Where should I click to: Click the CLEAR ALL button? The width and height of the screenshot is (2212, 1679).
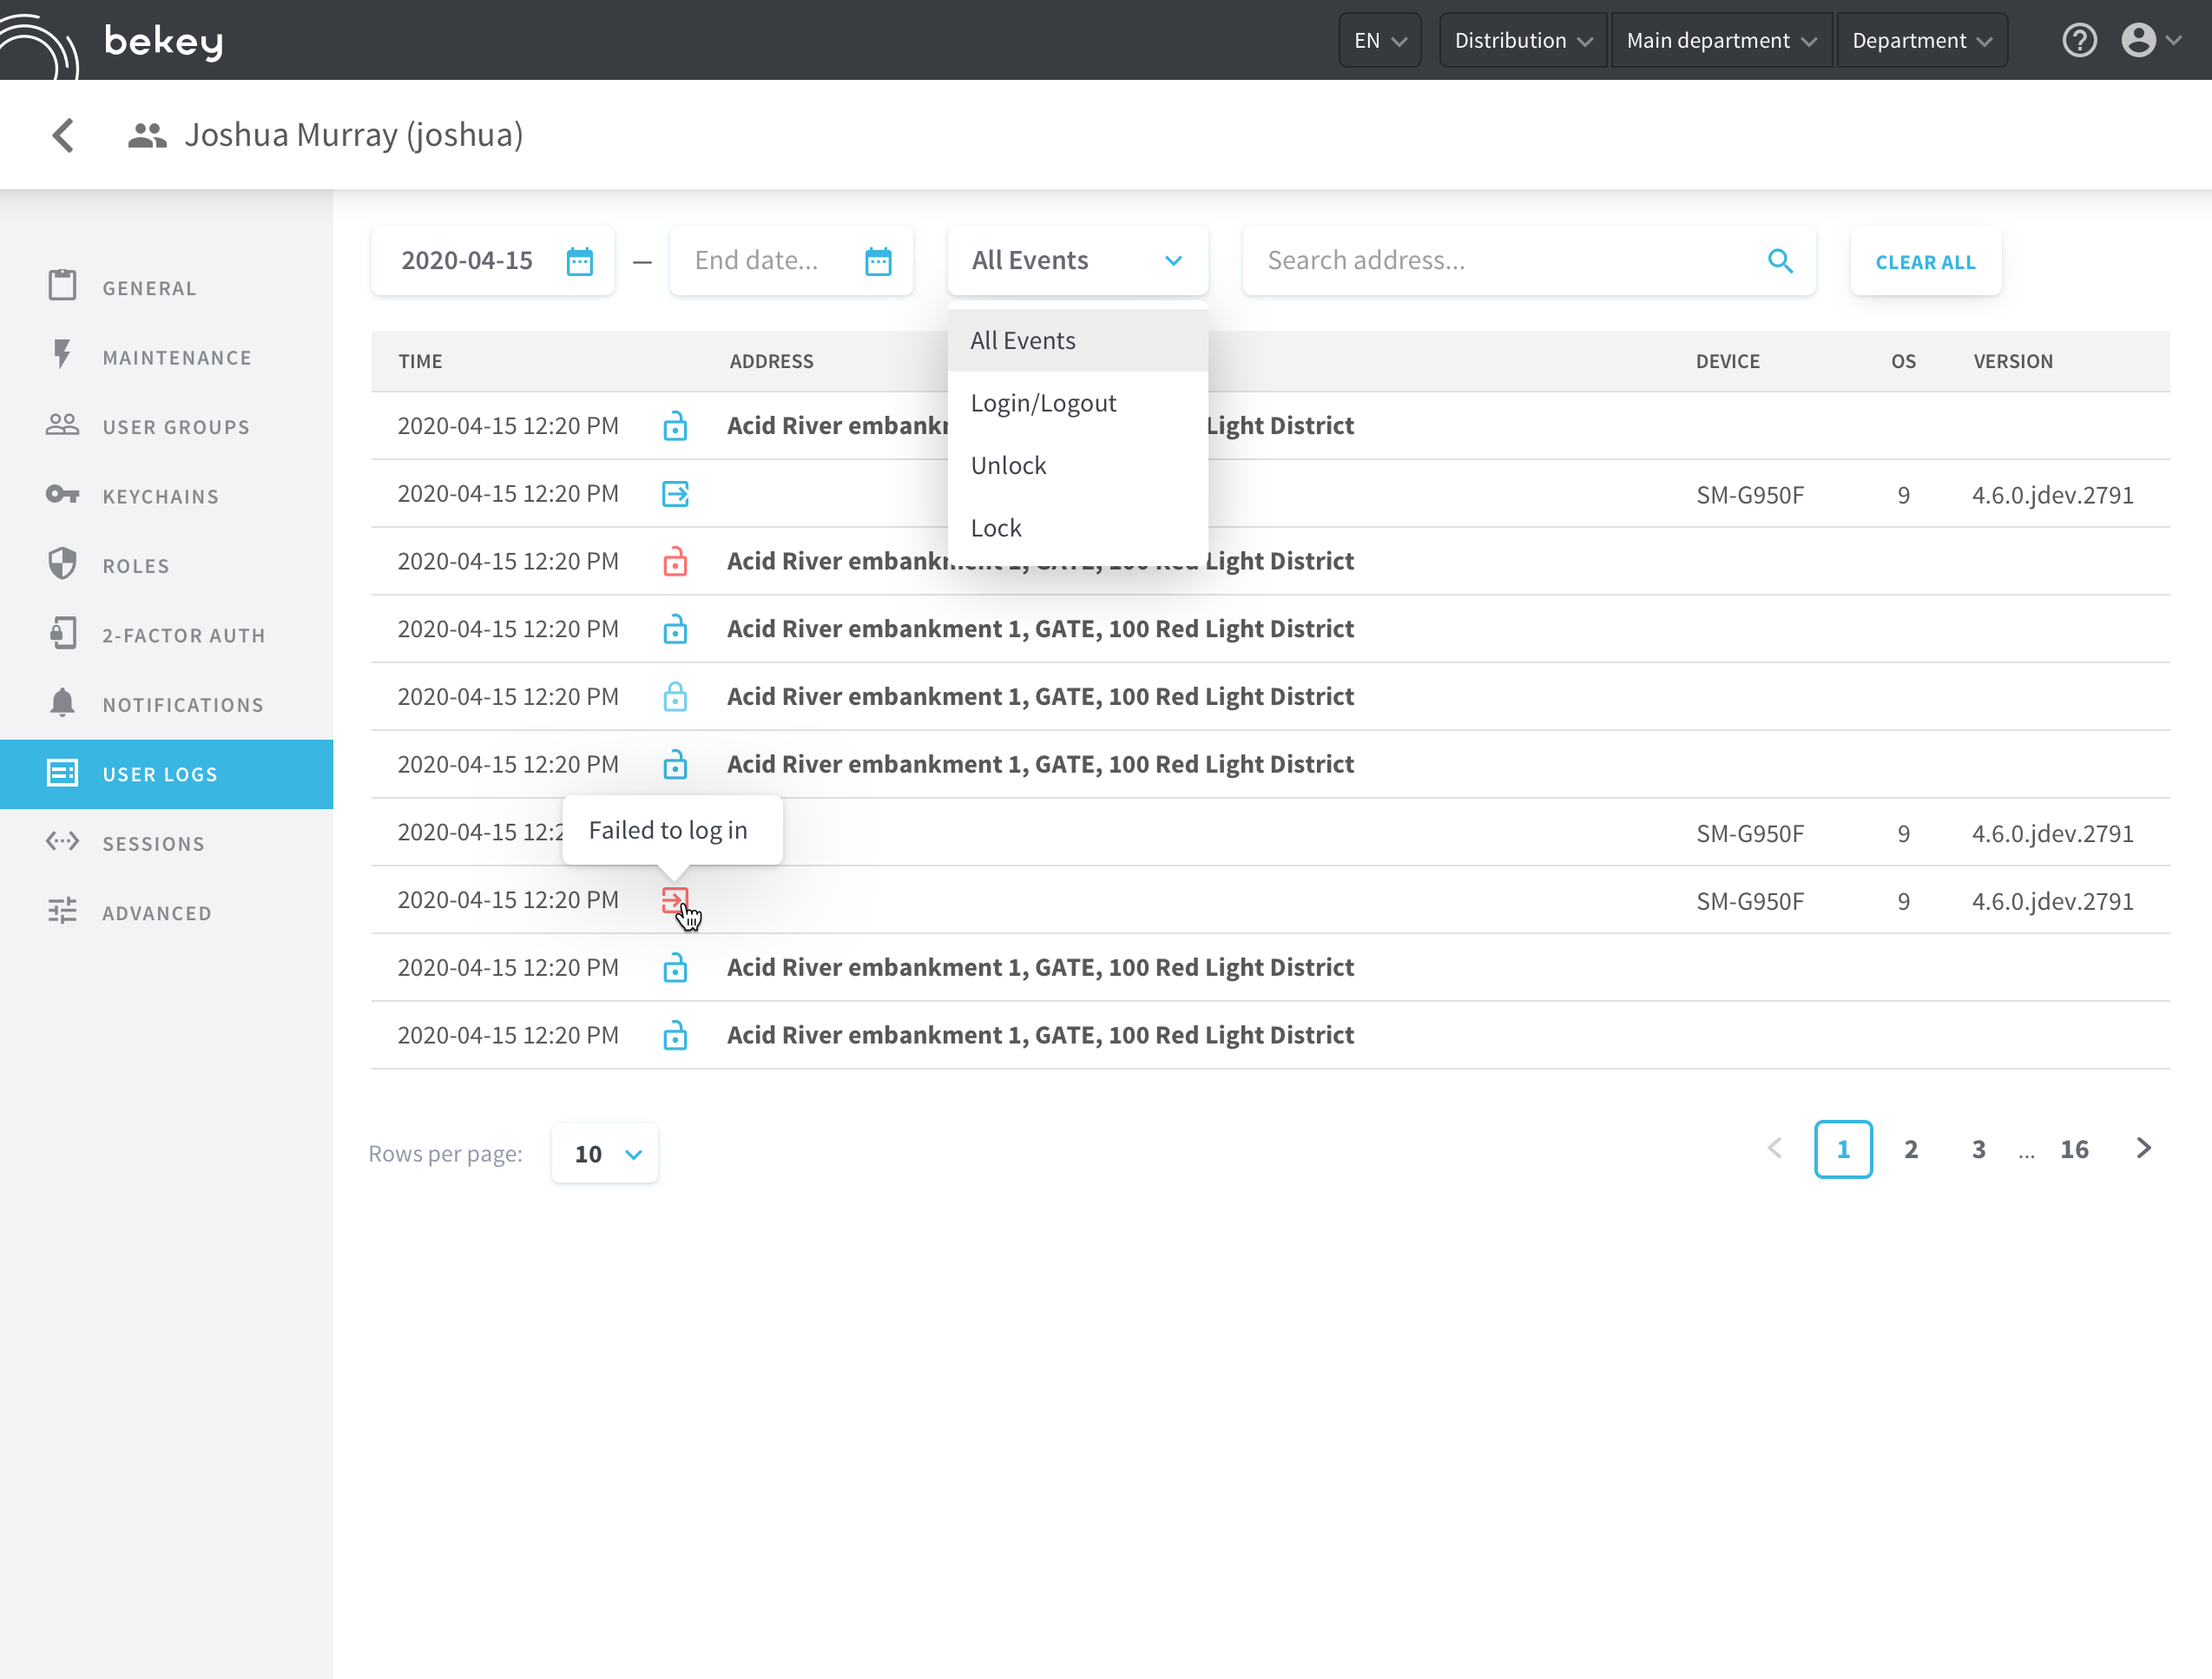pos(1925,261)
